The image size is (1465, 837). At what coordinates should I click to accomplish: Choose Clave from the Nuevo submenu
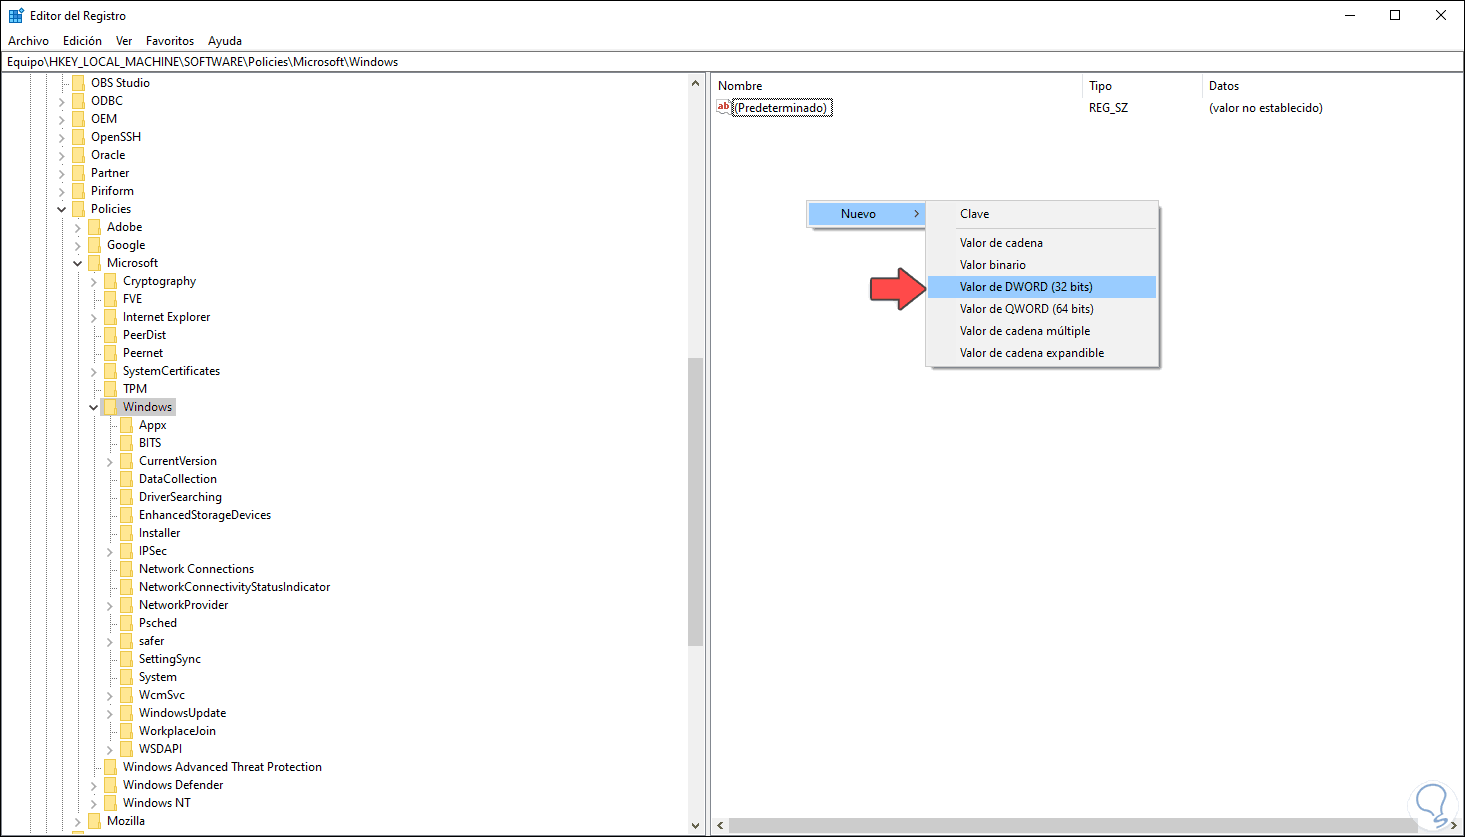pos(1042,214)
